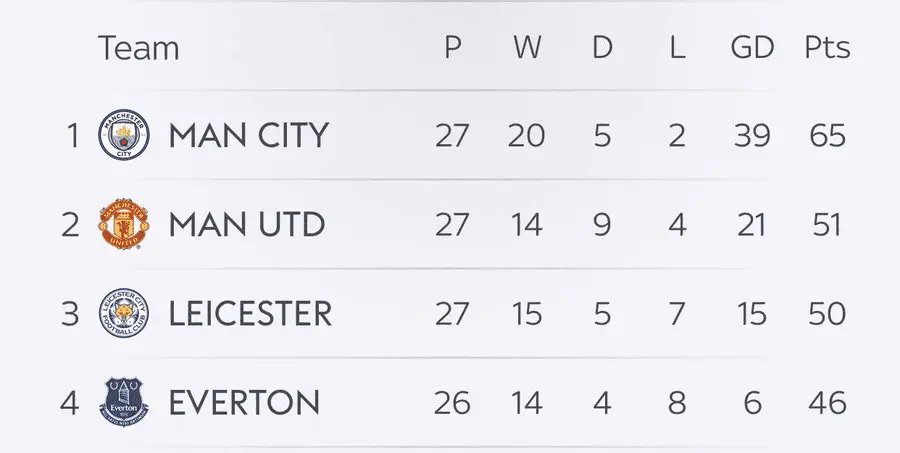
Task: Click the W (wins) column header
Action: click(x=526, y=47)
